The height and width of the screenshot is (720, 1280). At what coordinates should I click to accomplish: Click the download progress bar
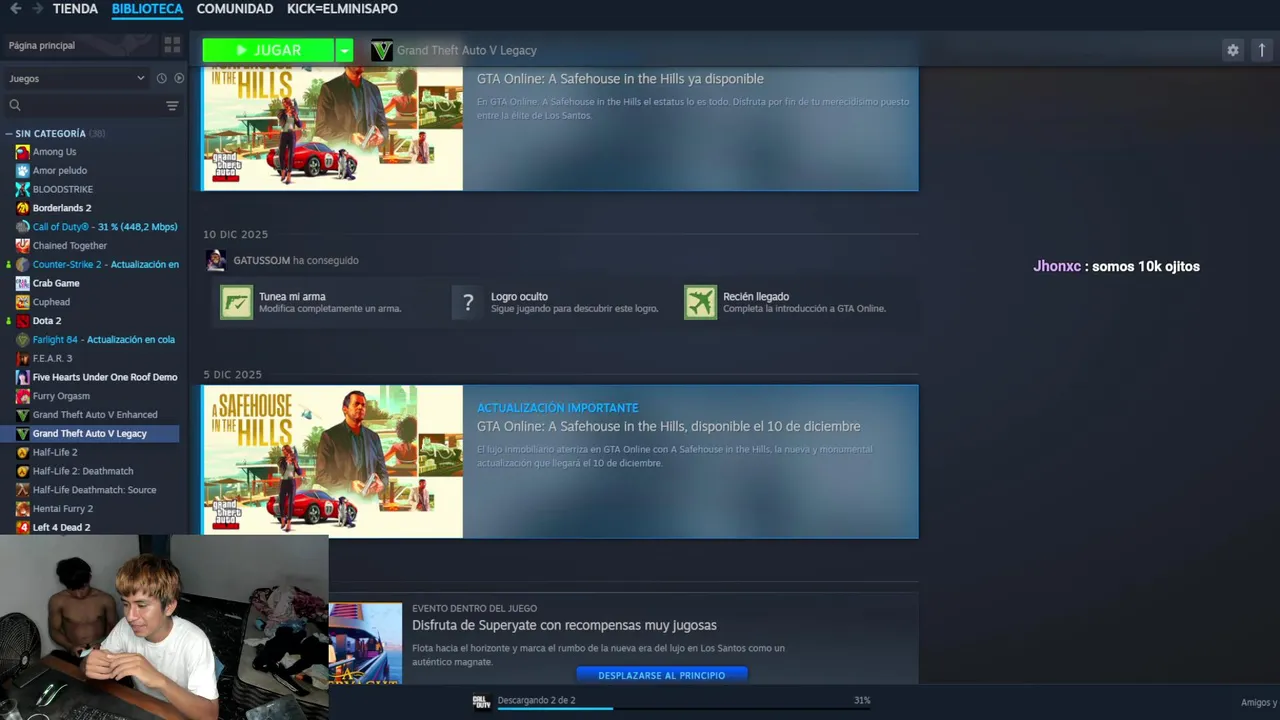click(x=683, y=709)
